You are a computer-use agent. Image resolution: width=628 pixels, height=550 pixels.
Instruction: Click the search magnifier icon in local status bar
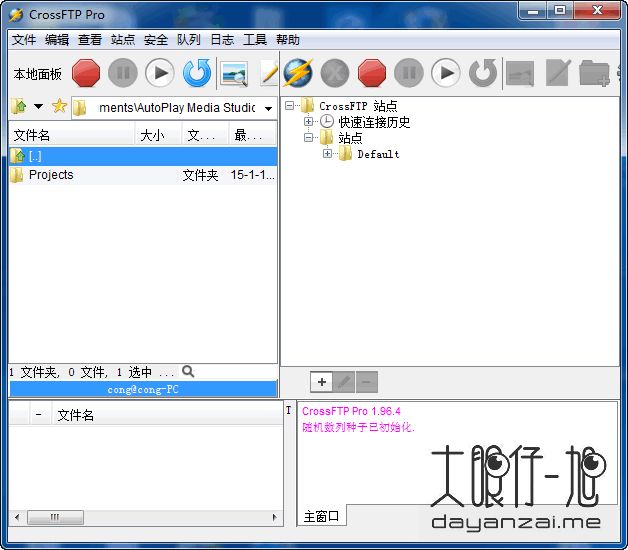188,372
